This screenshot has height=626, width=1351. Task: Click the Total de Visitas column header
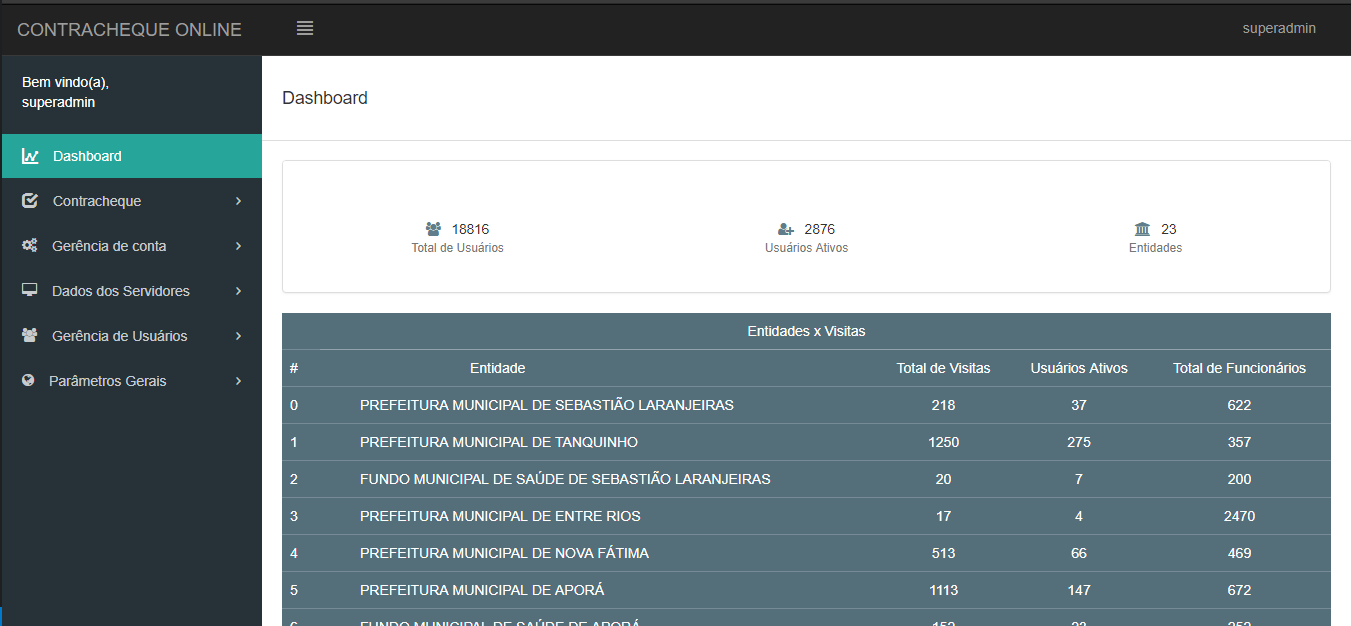point(943,368)
